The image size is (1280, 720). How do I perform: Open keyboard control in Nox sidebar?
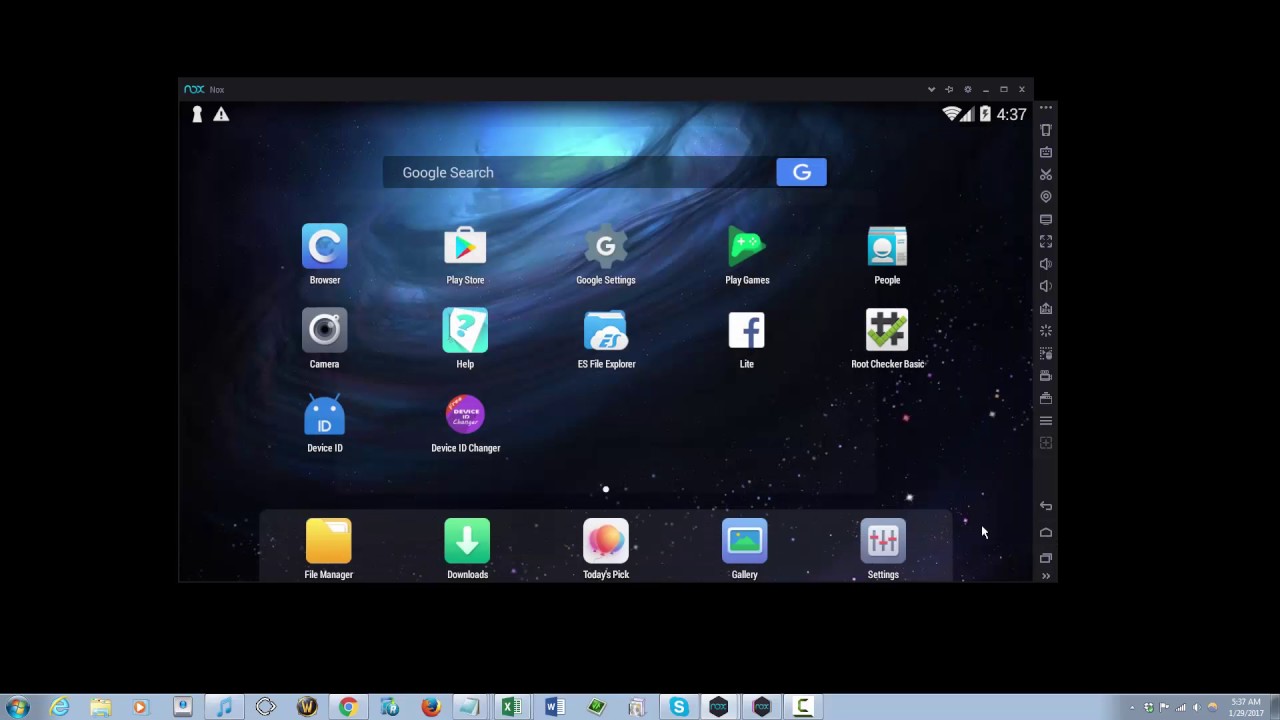click(1046, 152)
